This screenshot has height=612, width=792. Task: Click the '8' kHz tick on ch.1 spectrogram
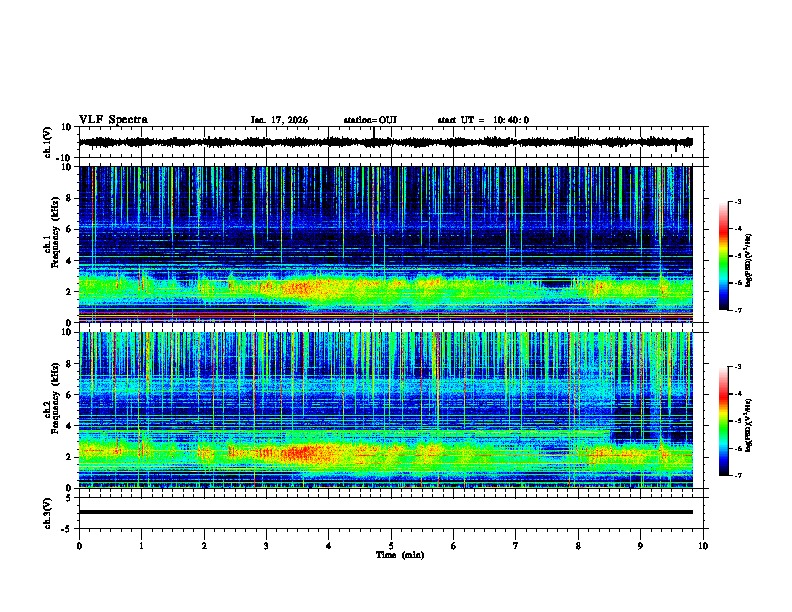[69, 198]
